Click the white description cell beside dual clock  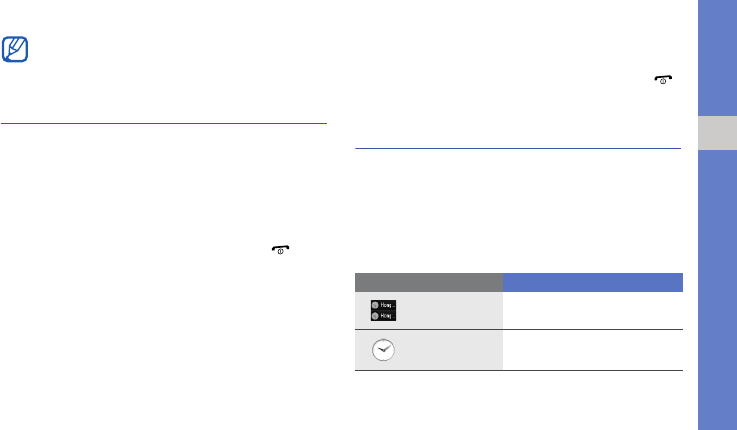(593, 310)
